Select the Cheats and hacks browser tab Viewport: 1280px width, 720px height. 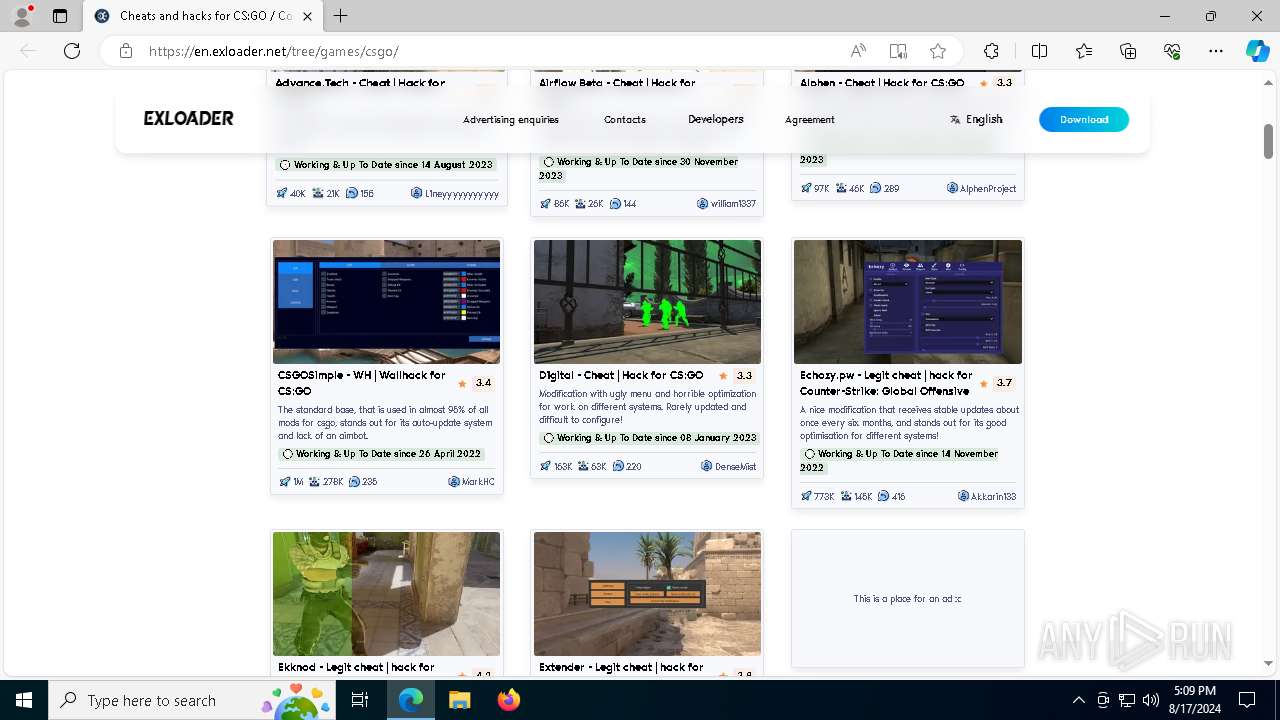203,16
